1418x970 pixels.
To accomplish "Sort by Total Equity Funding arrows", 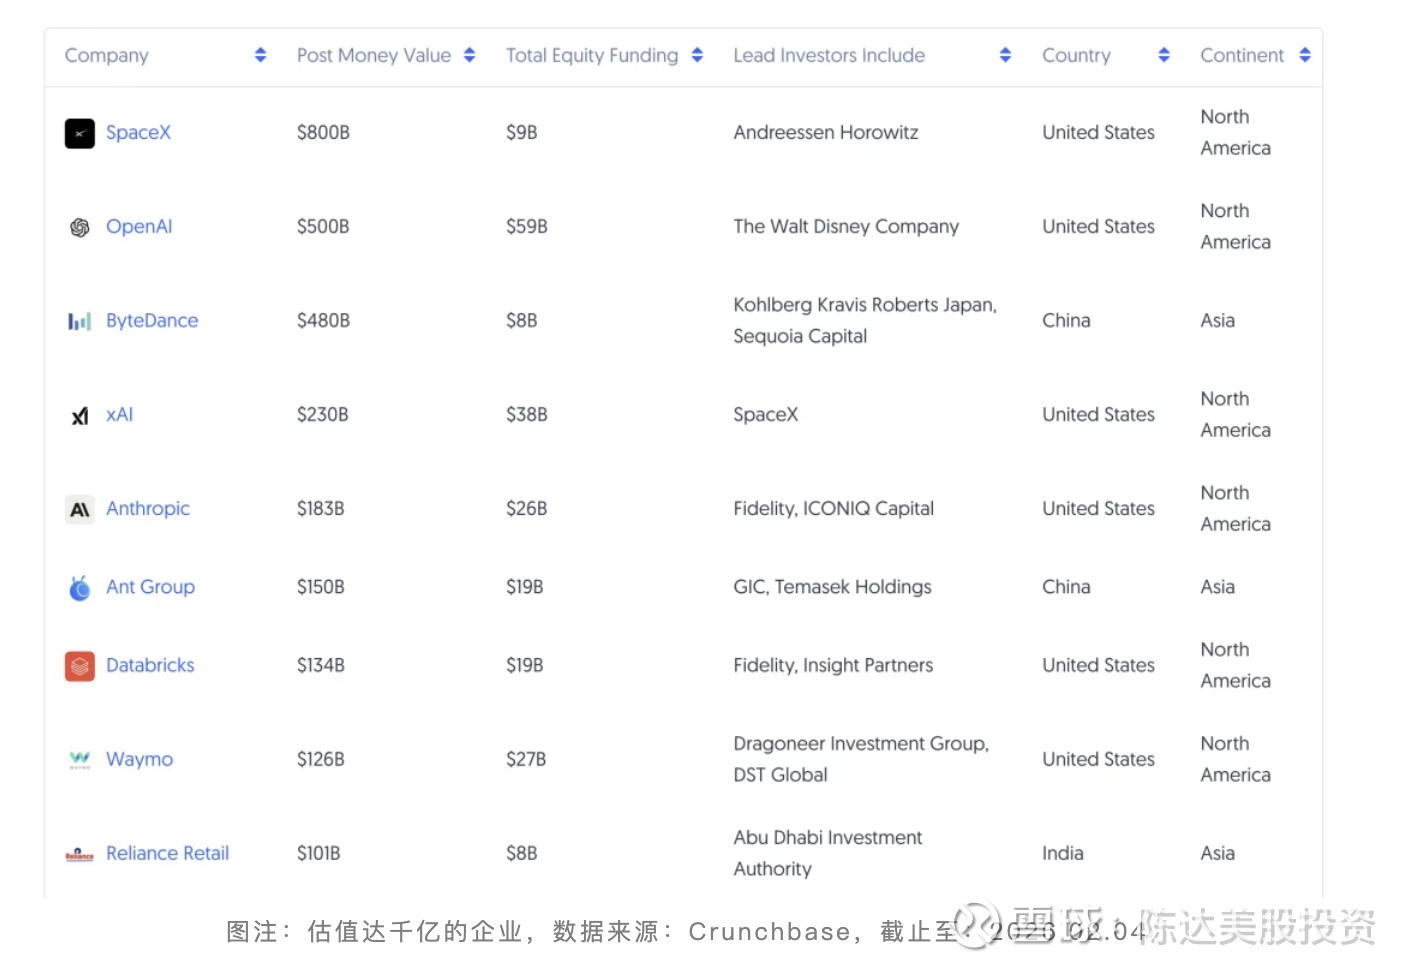I will click(x=698, y=55).
